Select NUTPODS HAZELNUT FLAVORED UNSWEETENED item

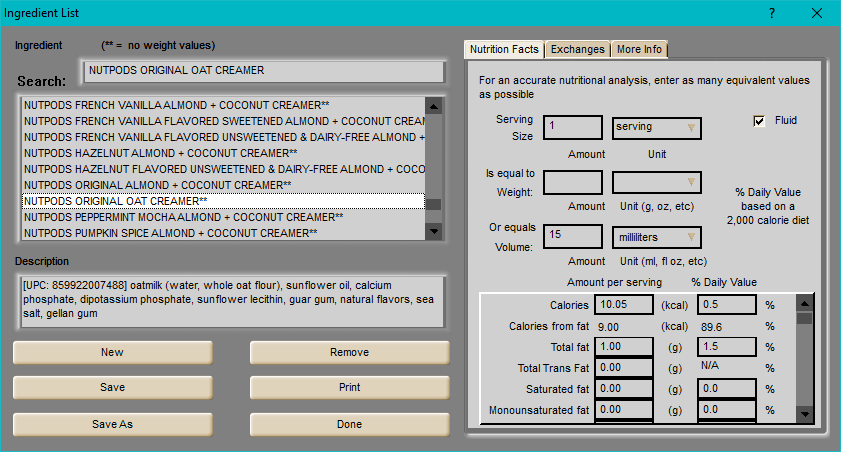tap(223, 169)
